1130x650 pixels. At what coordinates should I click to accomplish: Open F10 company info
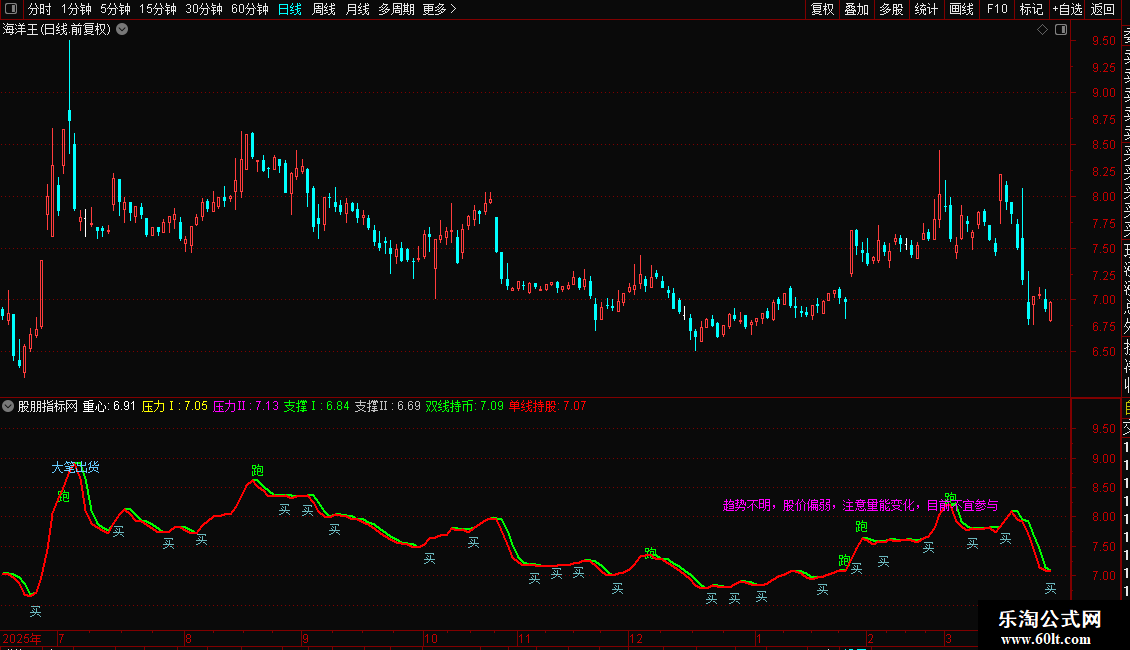(997, 9)
